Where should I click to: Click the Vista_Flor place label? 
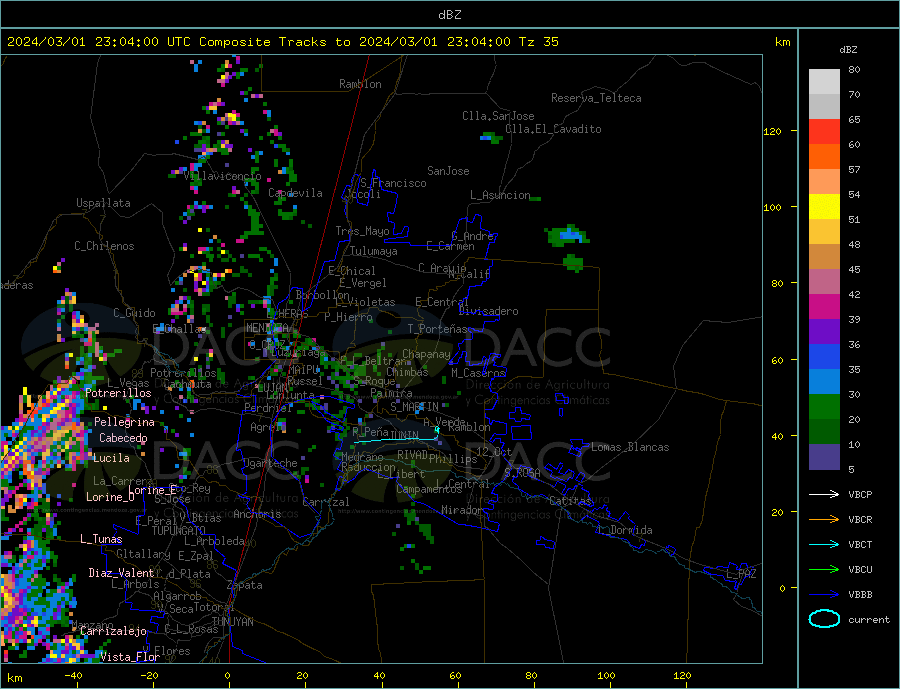click(130, 657)
